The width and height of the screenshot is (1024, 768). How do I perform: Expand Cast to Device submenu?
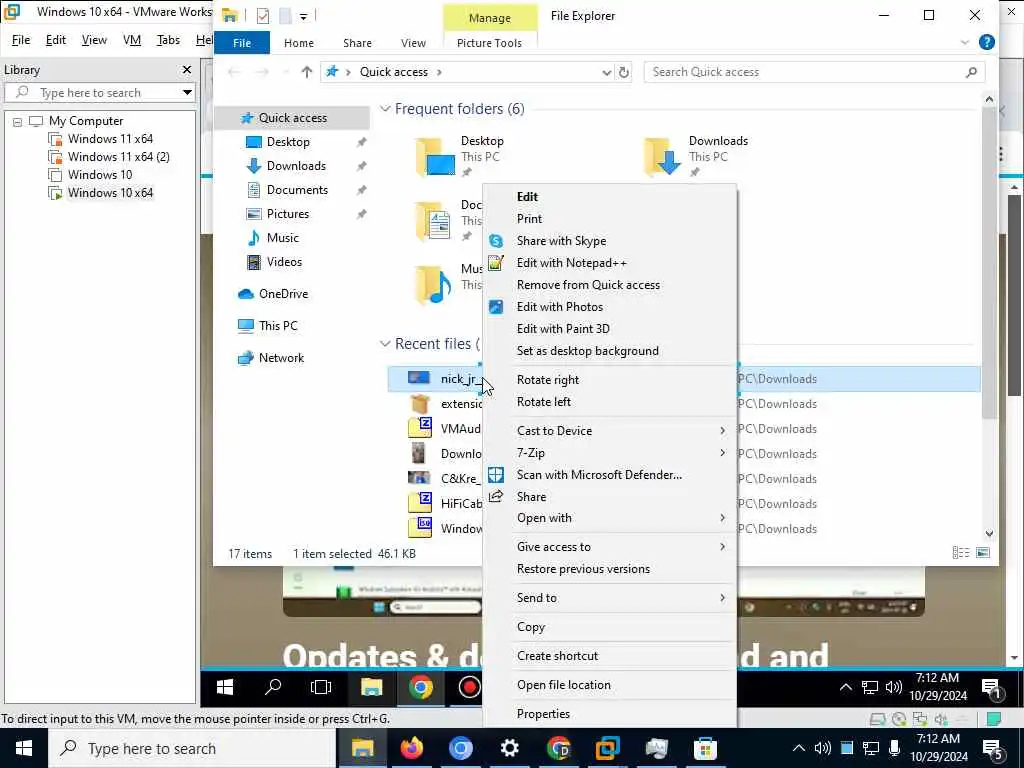[722, 431]
